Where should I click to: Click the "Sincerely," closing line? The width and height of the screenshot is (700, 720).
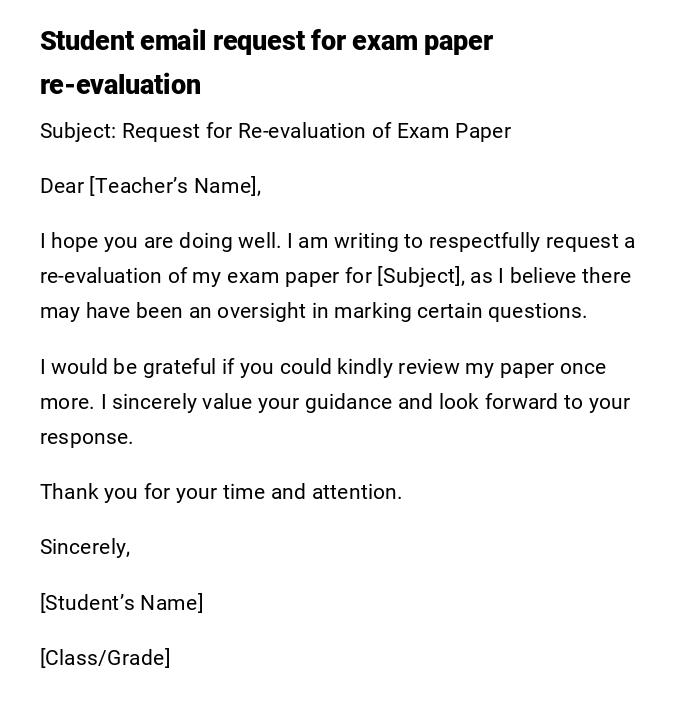tap(85, 547)
